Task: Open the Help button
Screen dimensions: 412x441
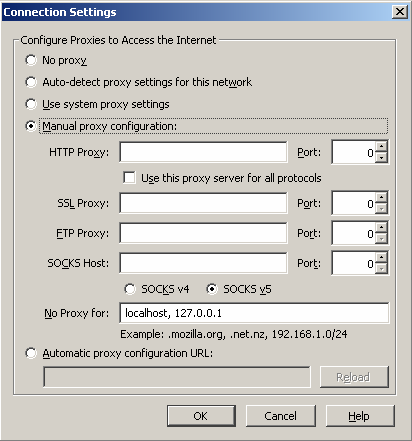Action: coord(360,416)
